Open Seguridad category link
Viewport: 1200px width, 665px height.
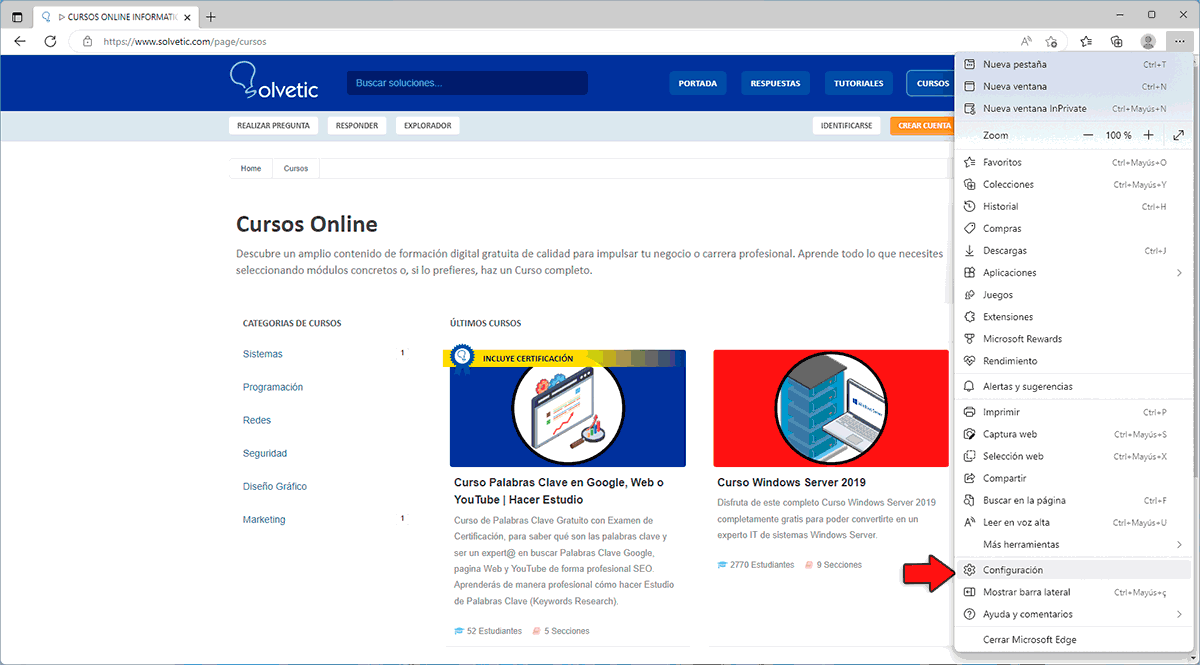265,453
